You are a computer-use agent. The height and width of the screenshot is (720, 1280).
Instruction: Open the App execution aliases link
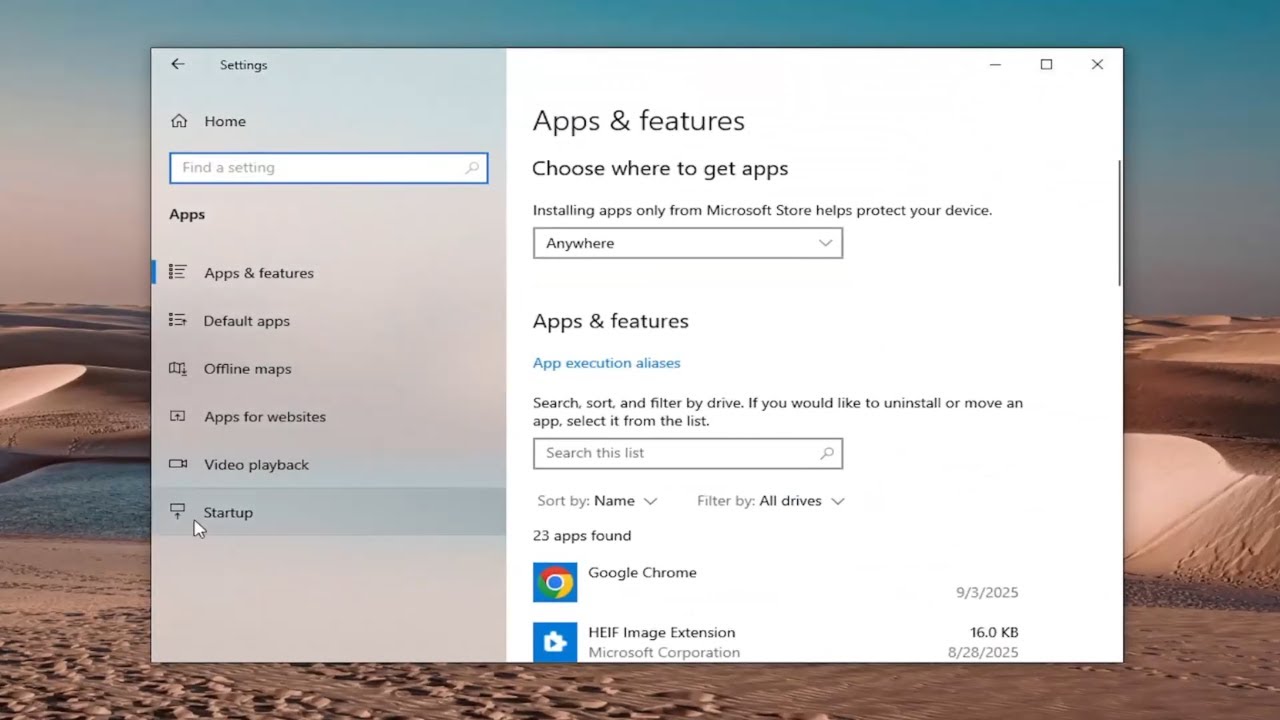(x=606, y=363)
